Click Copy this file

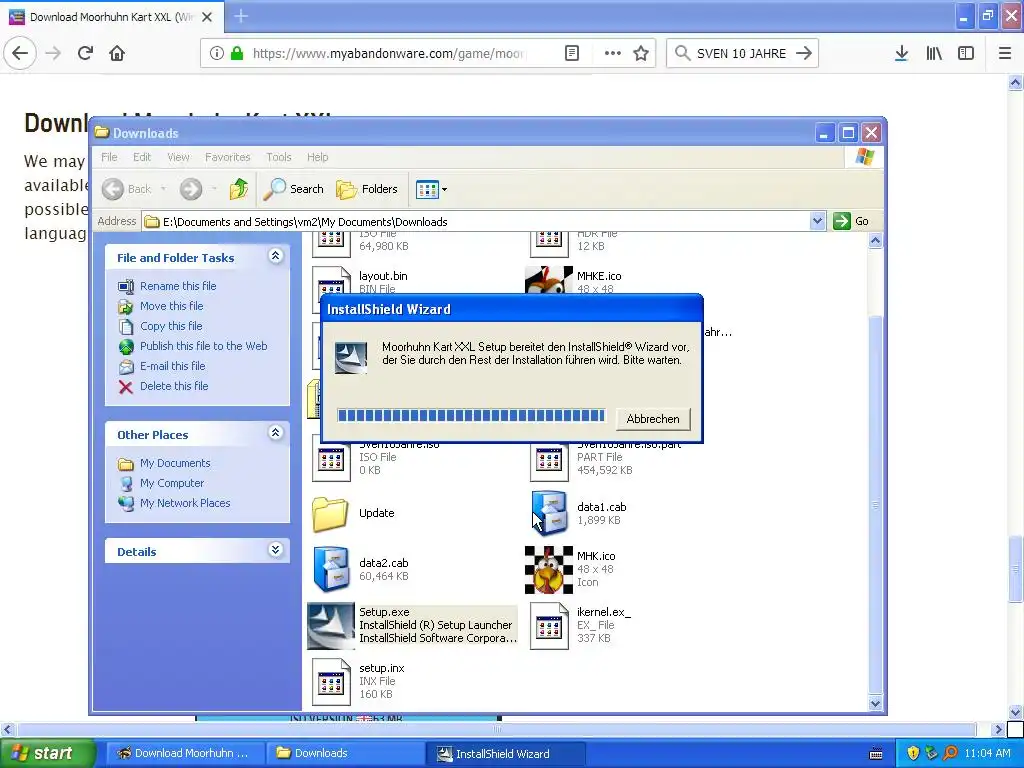pyautogui.click(x=171, y=326)
